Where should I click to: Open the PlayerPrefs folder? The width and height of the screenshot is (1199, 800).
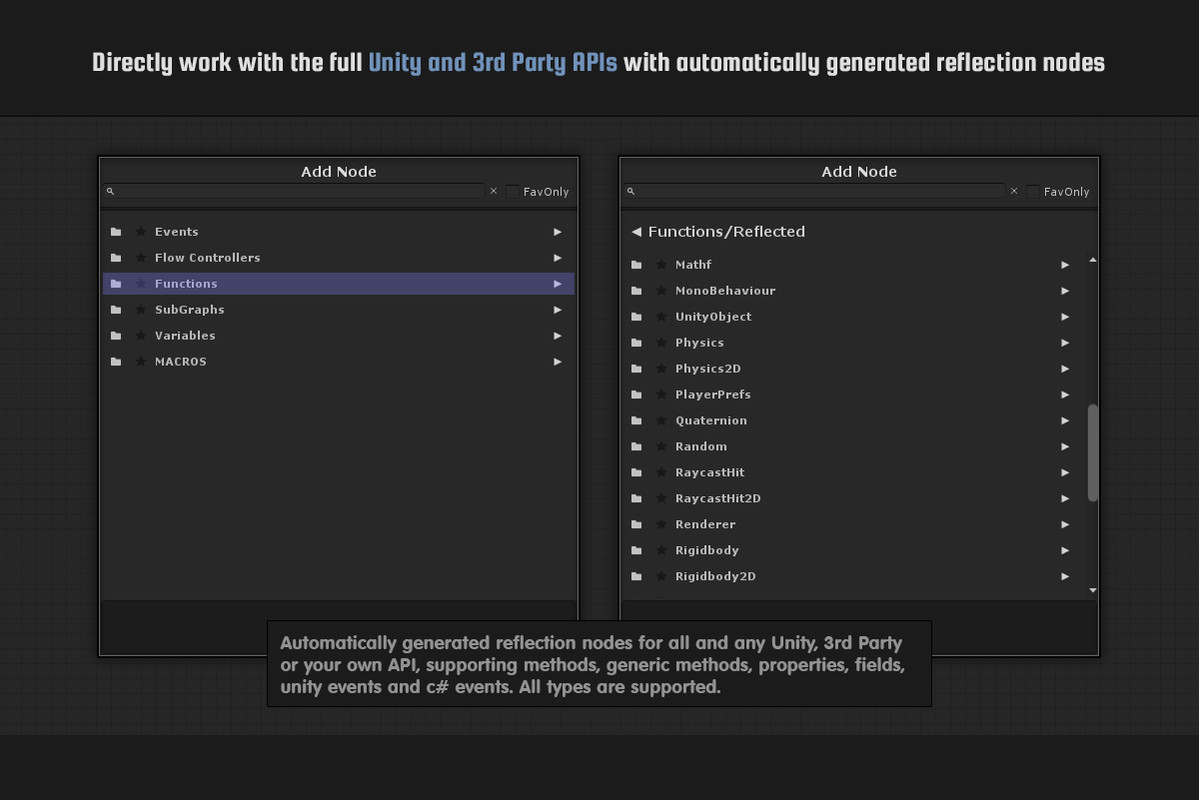coord(853,395)
